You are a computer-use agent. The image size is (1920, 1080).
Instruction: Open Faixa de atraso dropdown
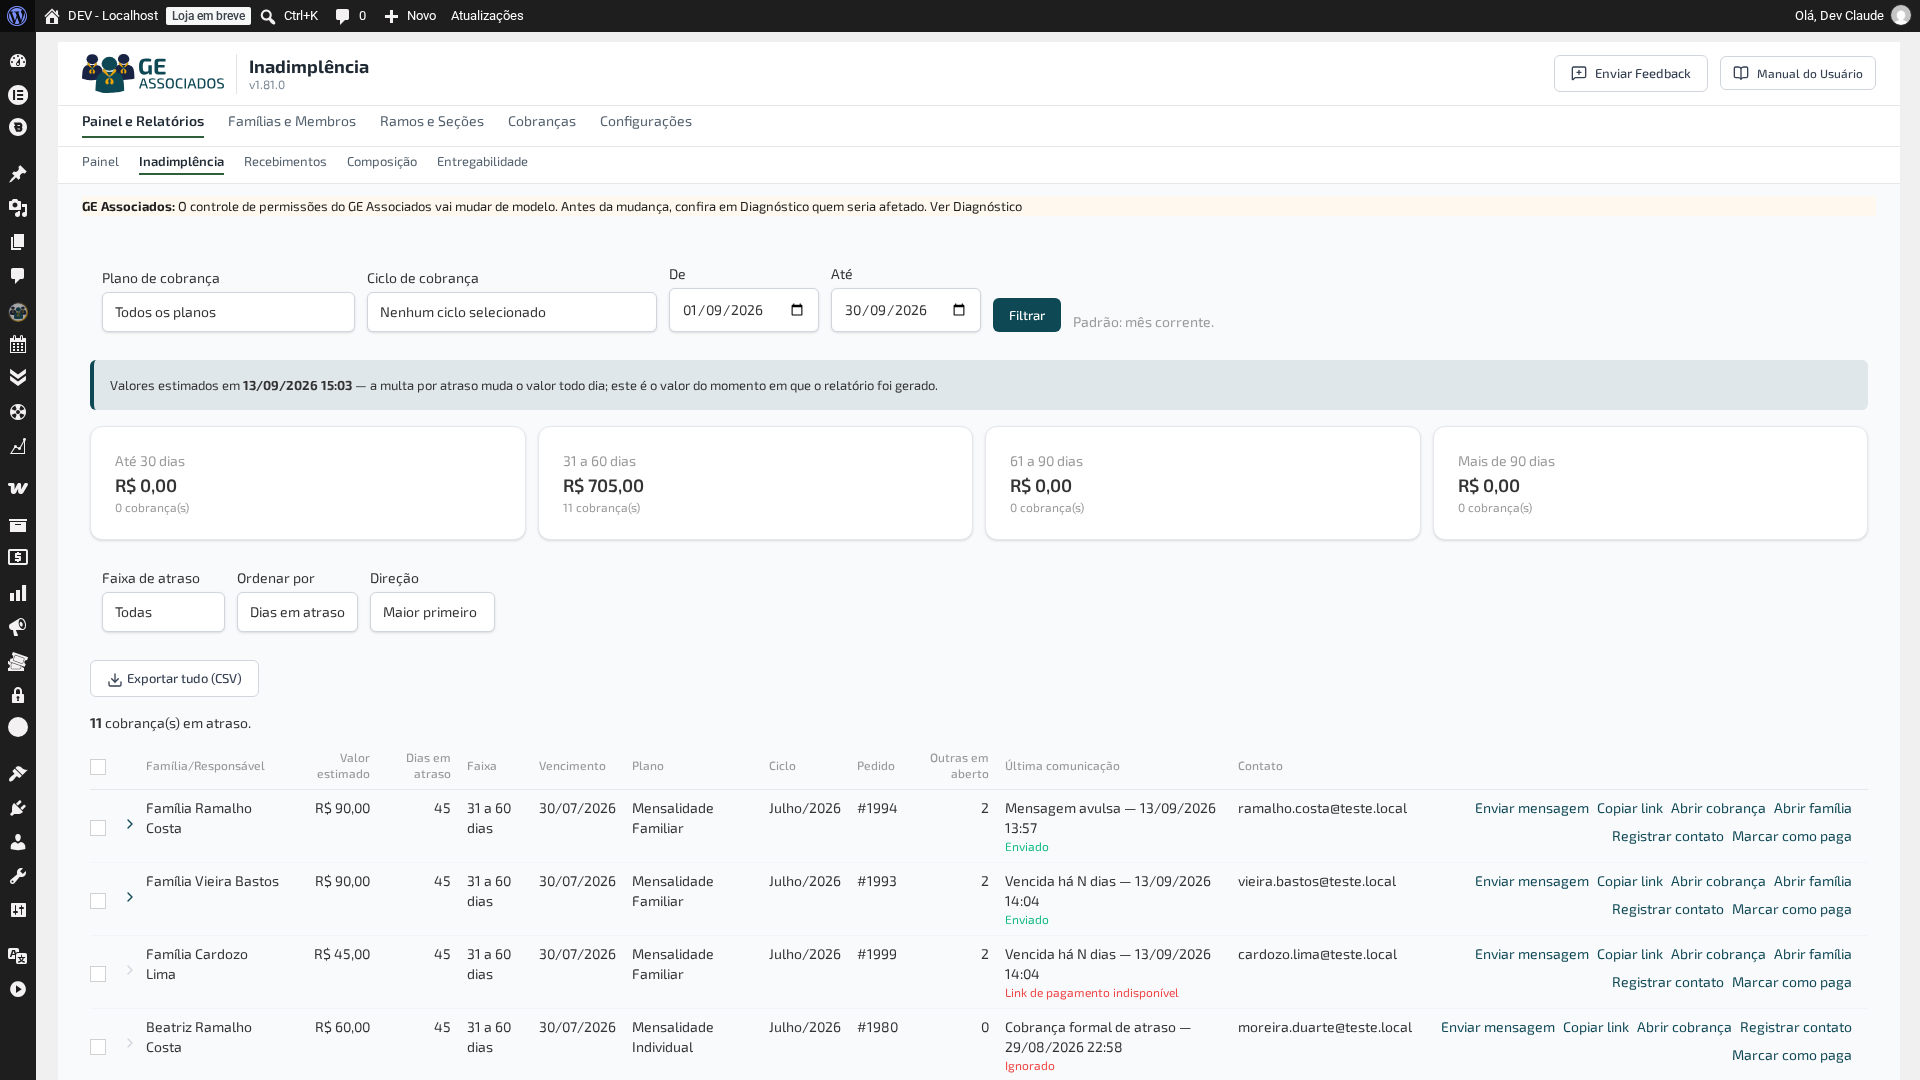[163, 612]
